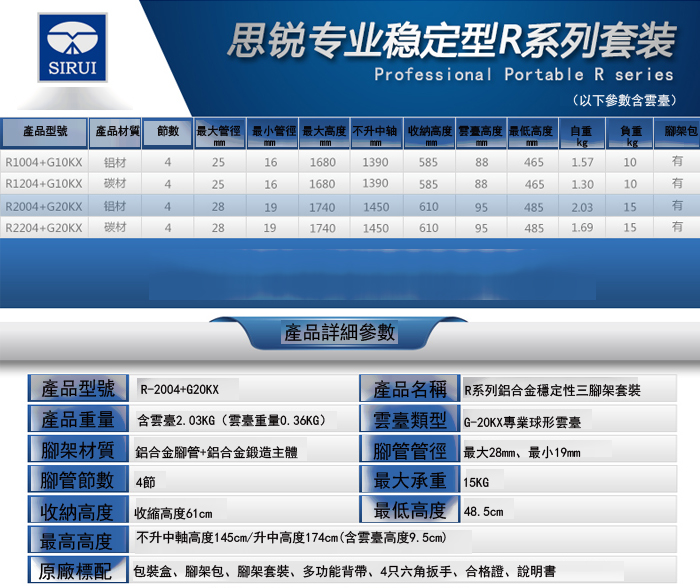
Task: Click 1390 in the R1204+G10KX row
Action: click(x=375, y=183)
